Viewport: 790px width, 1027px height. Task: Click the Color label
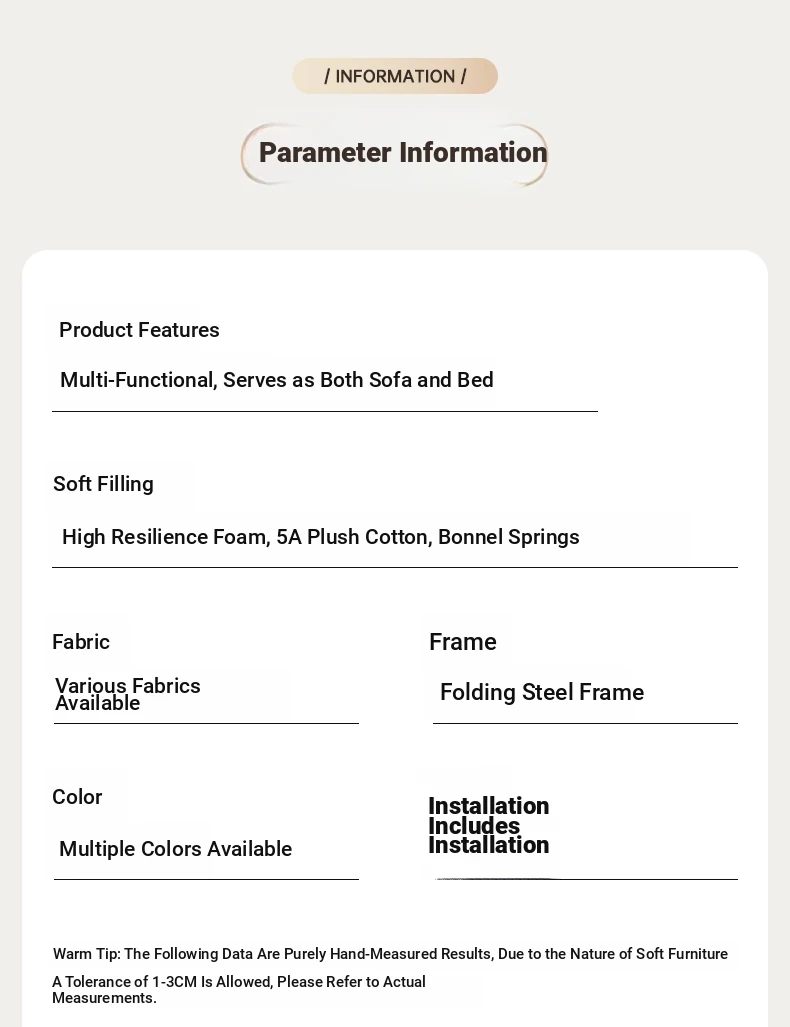[x=77, y=797]
